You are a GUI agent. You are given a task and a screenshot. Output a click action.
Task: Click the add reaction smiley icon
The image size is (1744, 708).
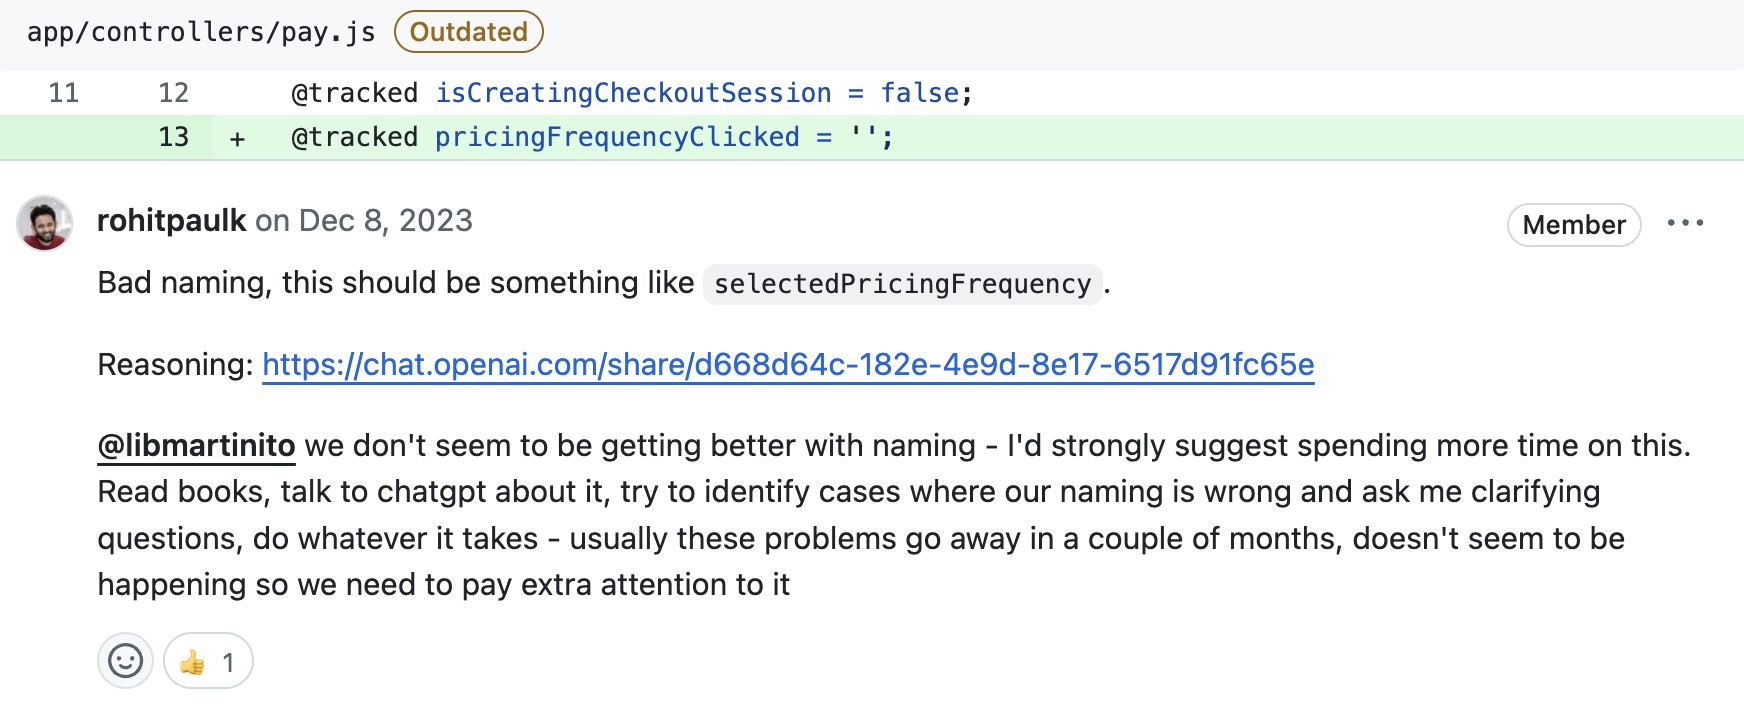pos(125,661)
